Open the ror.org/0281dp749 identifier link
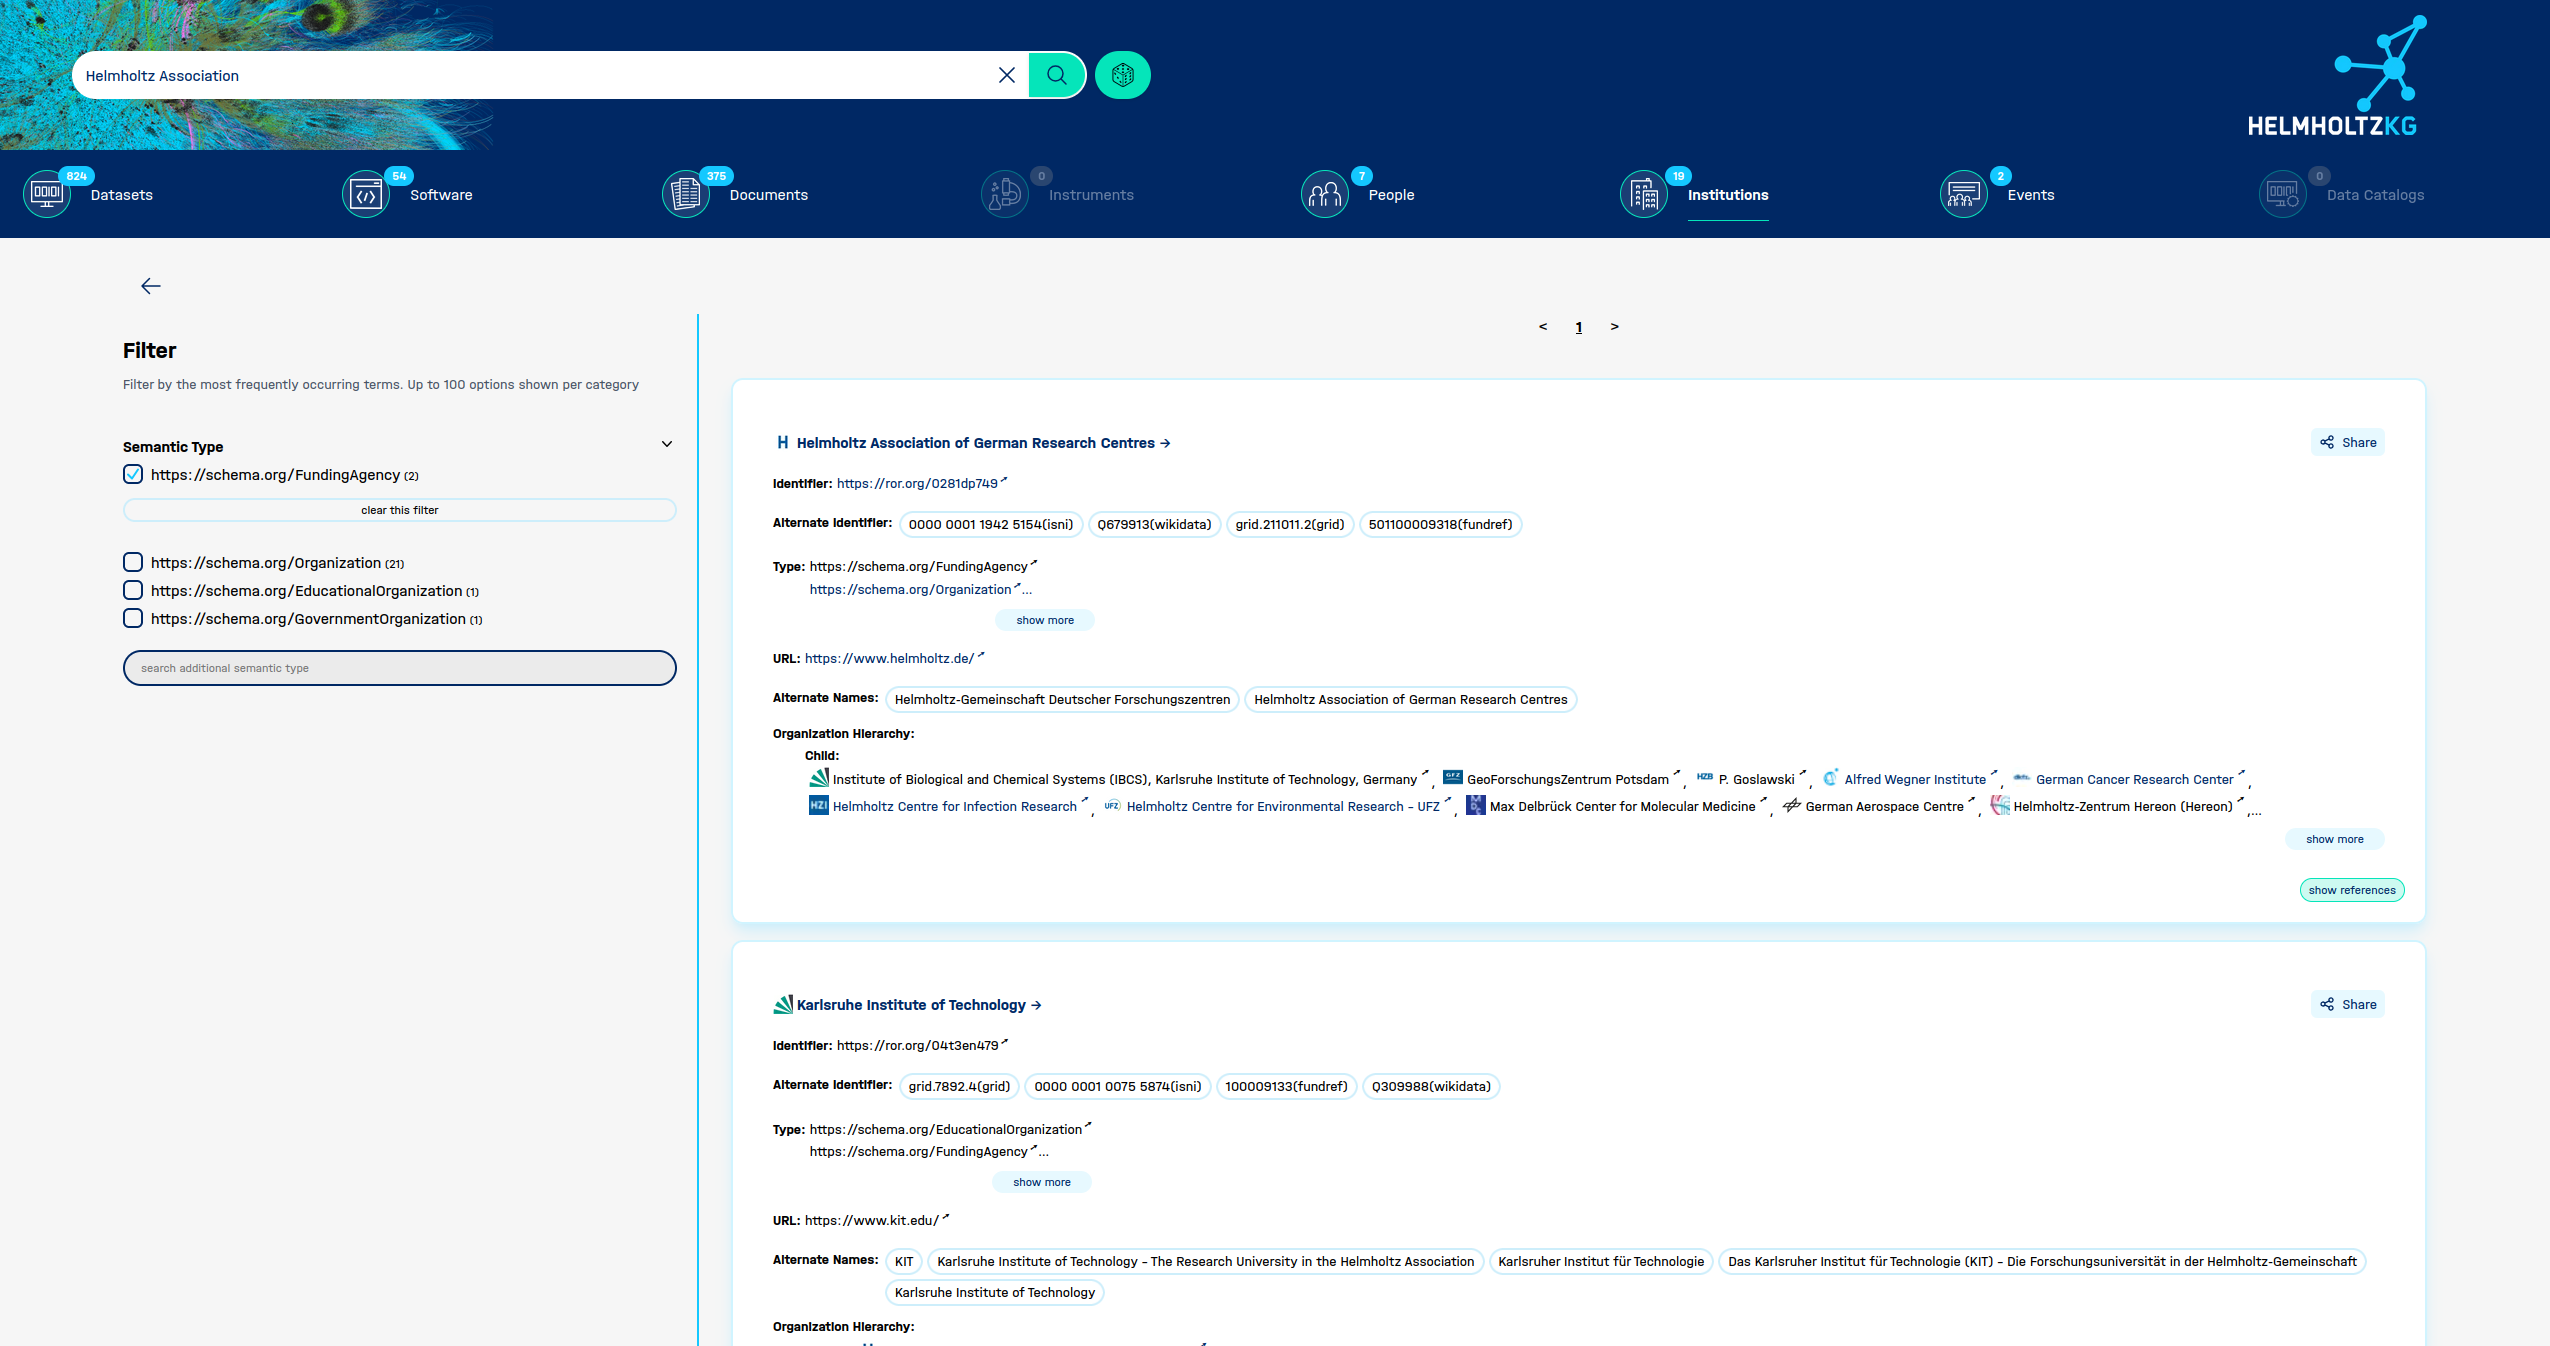This screenshot has width=2550, height=1346. pyautogui.click(x=917, y=483)
